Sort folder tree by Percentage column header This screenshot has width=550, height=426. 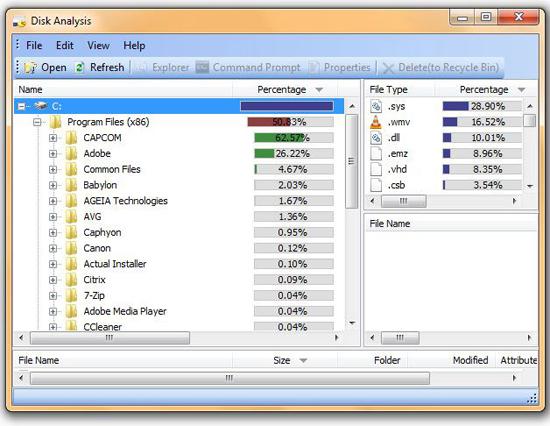click(x=285, y=90)
